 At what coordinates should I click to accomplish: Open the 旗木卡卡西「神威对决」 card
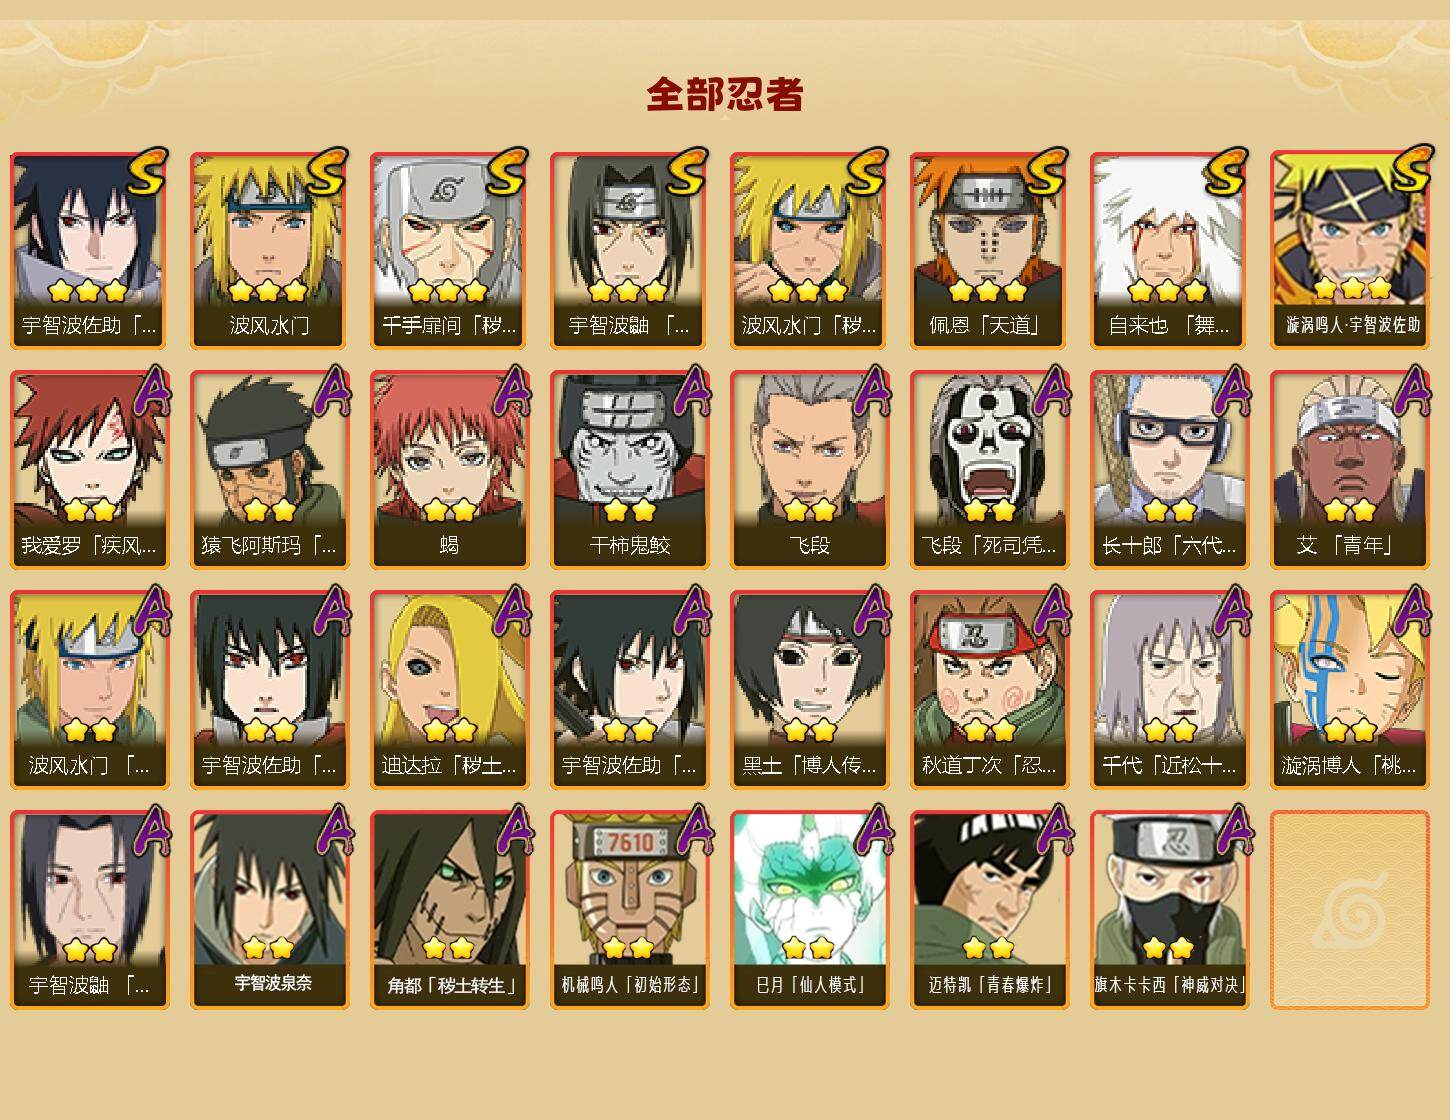pos(1169,910)
